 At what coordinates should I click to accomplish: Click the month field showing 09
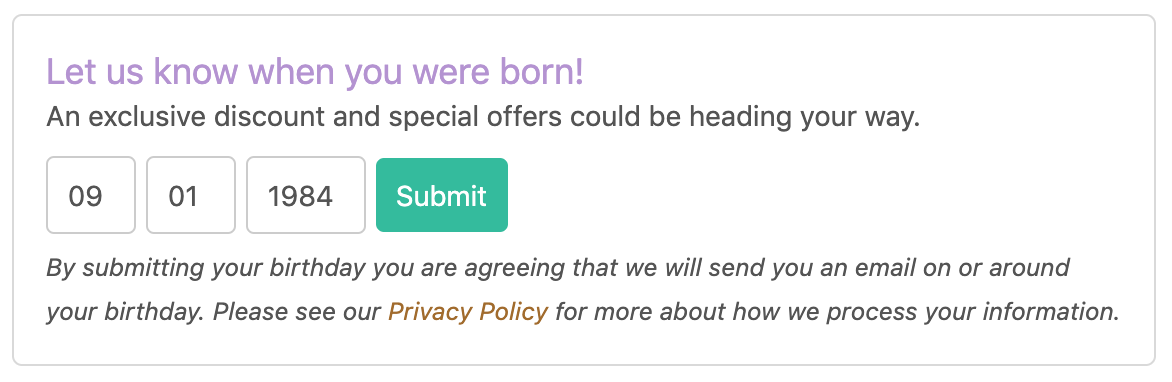pyautogui.click(x=91, y=195)
